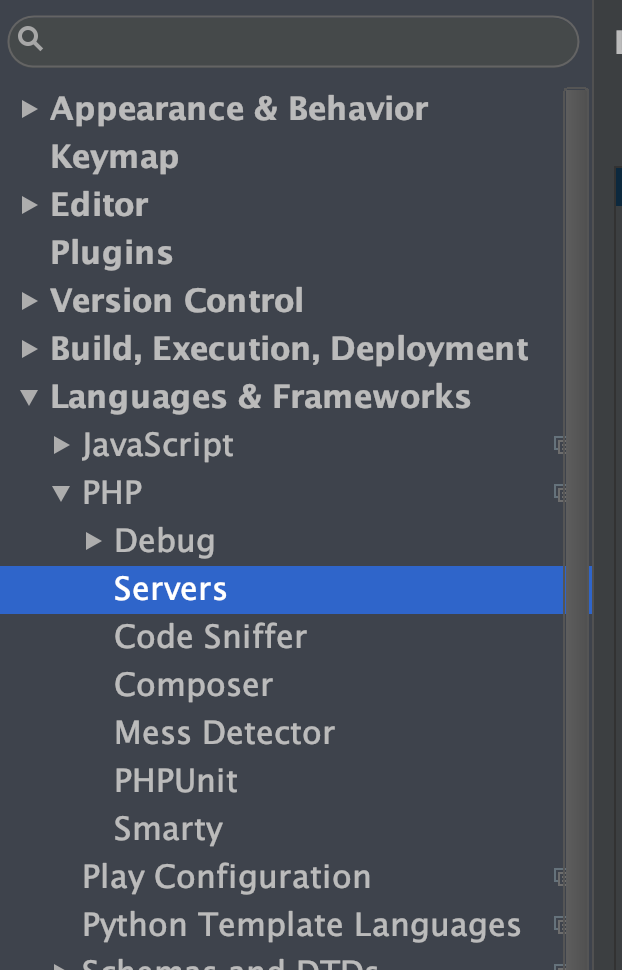The width and height of the screenshot is (622, 970).
Task: Select PHP settings
Action: [x=112, y=493]
